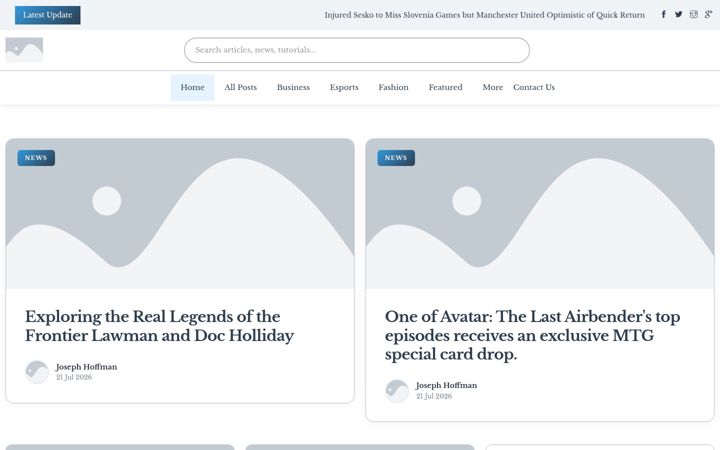Open the Avatar article thumbnail
Screen dimensions: 720x450
click(540, 214)
